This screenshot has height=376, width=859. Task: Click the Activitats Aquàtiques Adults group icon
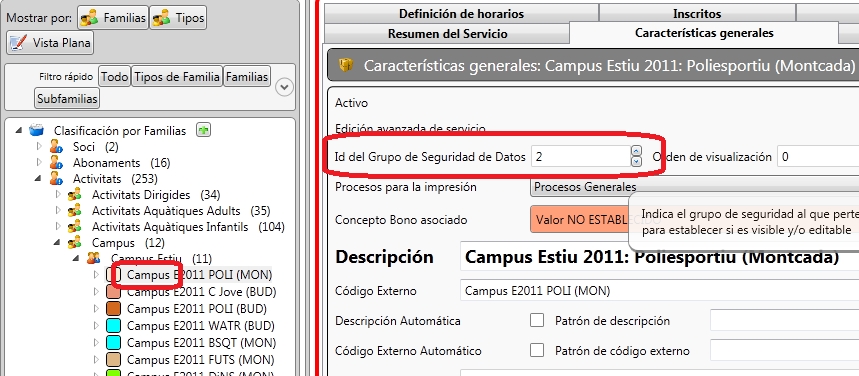[x=75, y=210]
